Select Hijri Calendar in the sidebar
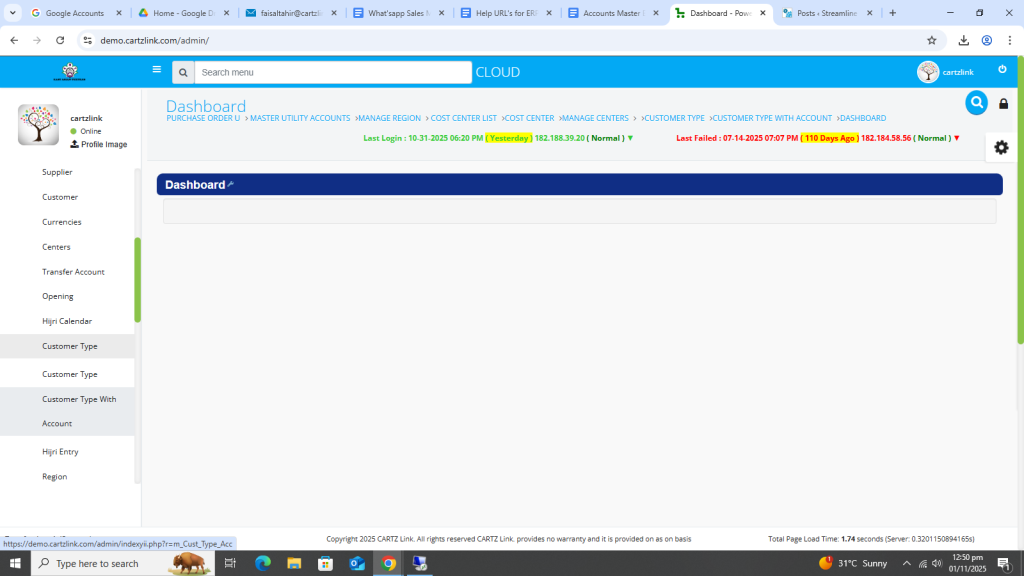This screenshot has height=576, width=1024. [x=67, y=321]
